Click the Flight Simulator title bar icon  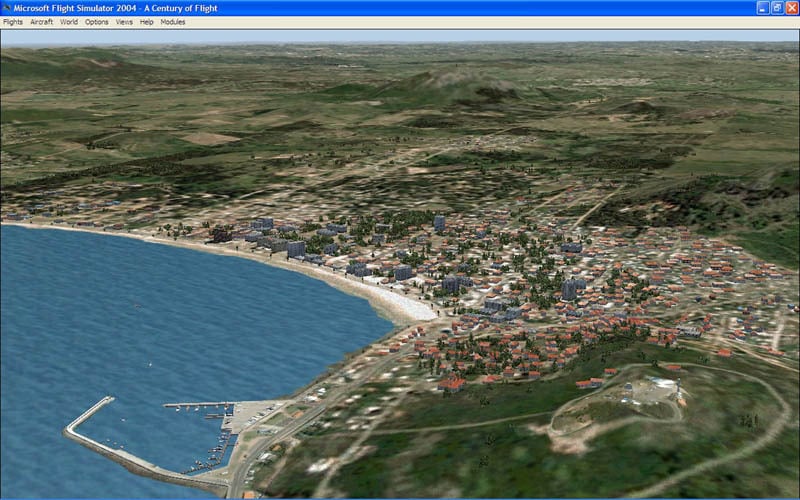coord(6,8)
